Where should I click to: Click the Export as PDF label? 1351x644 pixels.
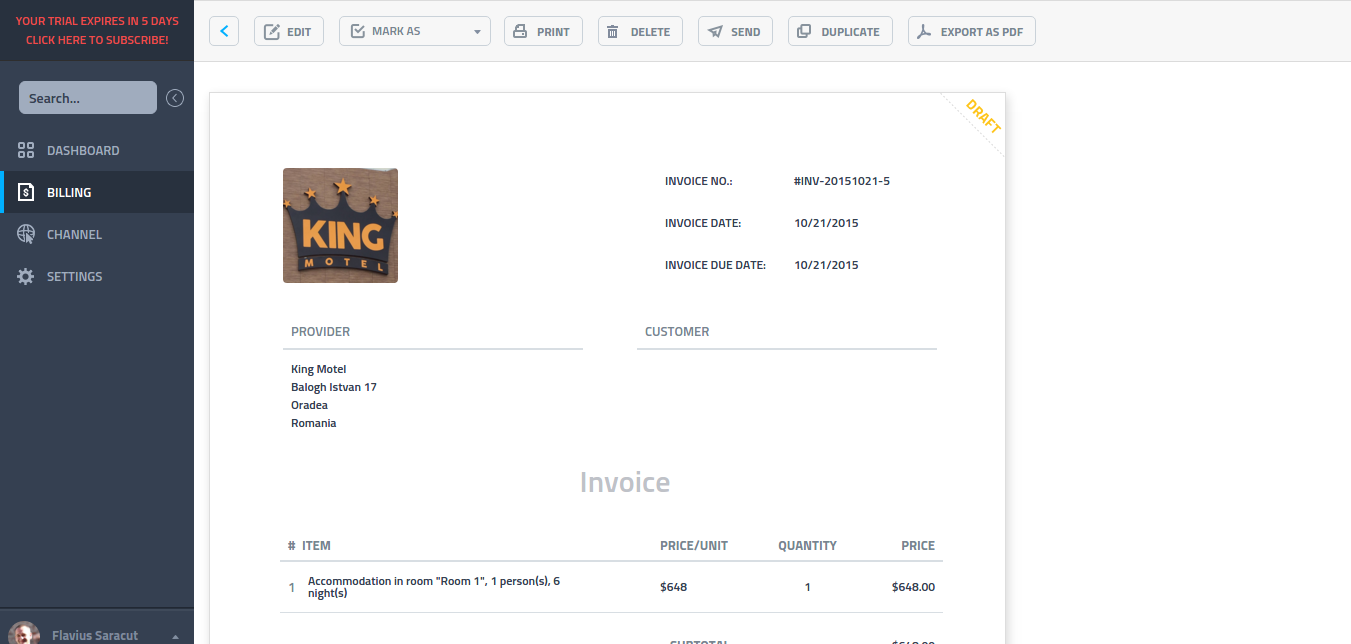[x=981, y=32]
